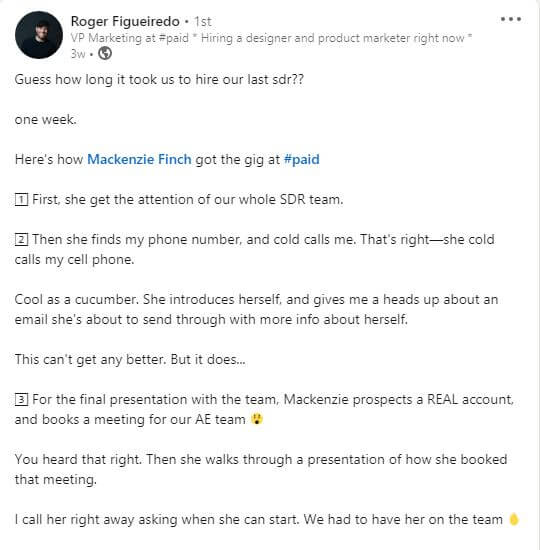Open the blue #paid hashtag link

(x=302, y=160)
